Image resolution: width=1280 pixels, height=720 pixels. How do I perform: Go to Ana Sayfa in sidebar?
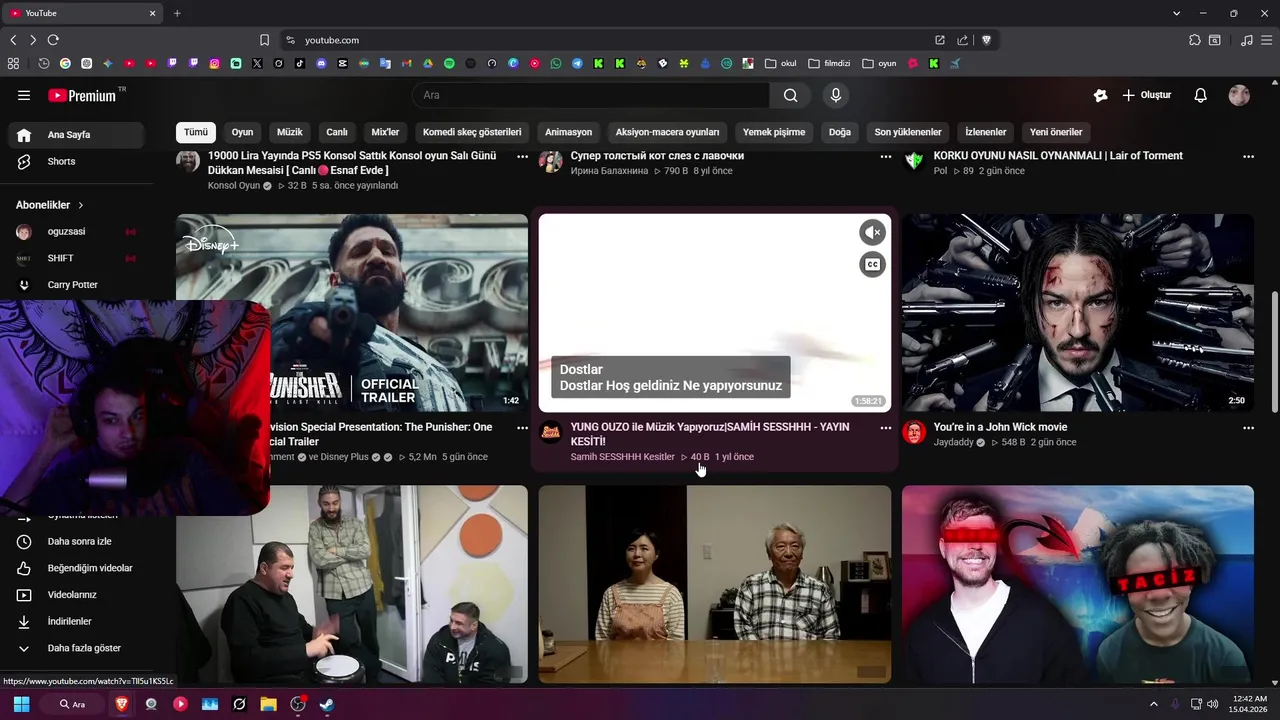click(76, 135)
